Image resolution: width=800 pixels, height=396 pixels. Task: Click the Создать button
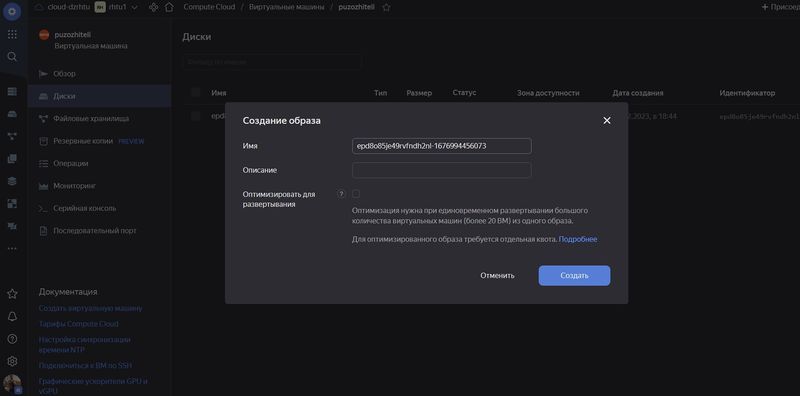(574, 276)
